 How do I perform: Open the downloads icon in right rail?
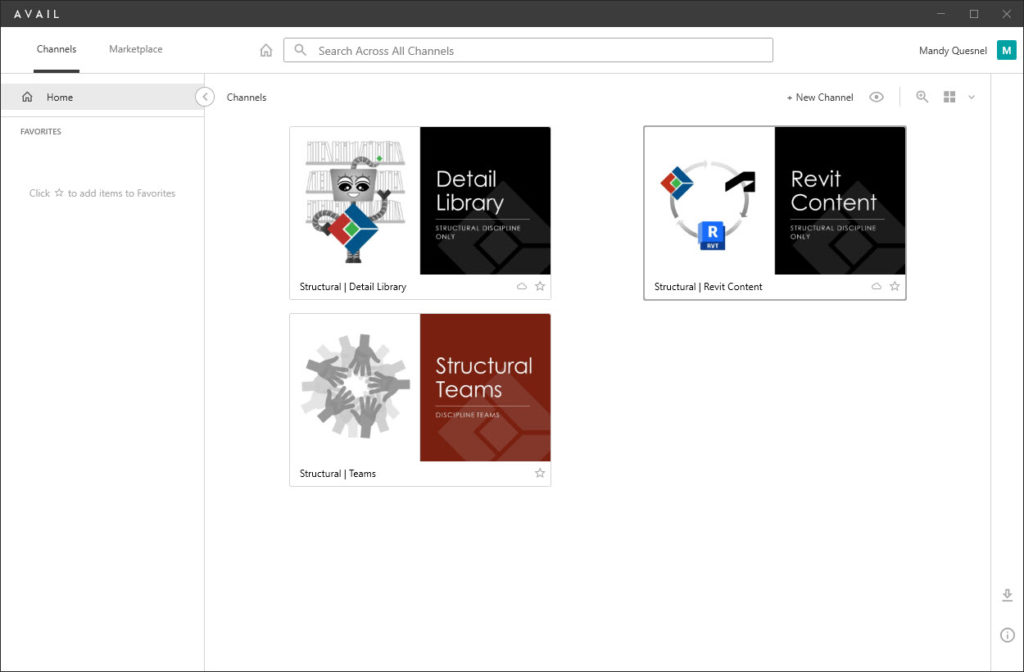click(1007, 595)
